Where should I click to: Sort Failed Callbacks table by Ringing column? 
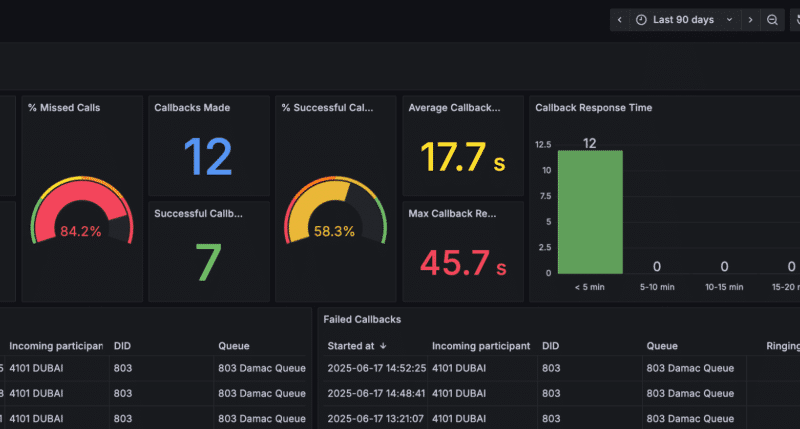click(782, 346)
